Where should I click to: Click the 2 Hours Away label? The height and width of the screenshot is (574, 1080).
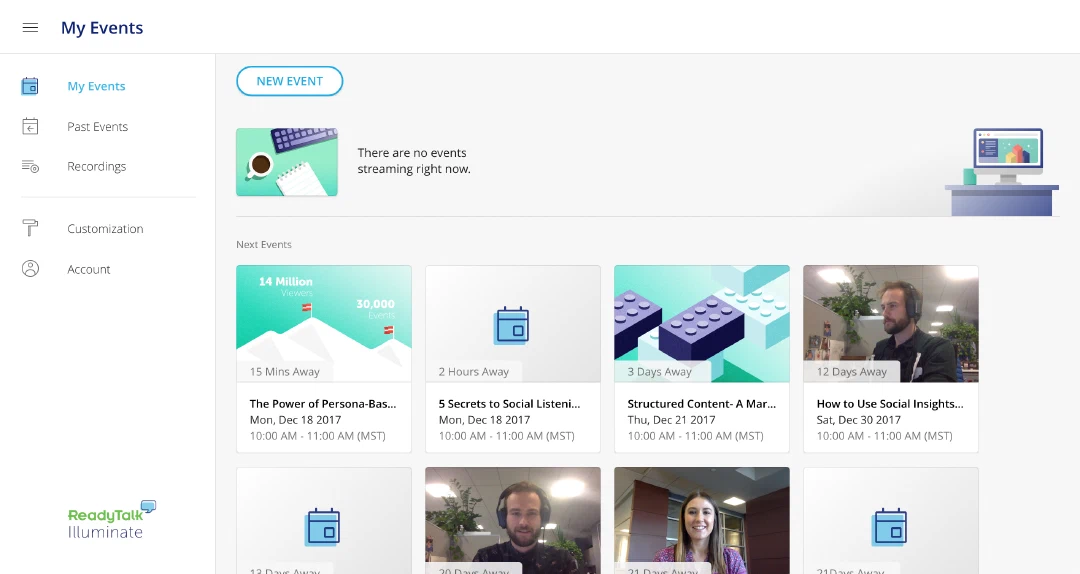[x=474, y=372]
